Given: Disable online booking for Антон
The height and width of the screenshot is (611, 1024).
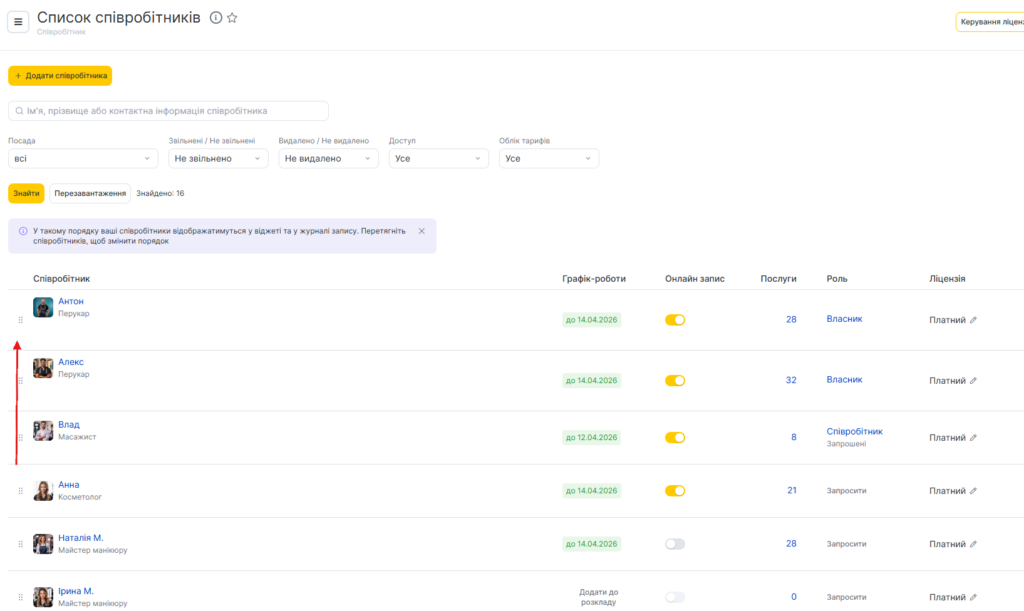Looking at the screenshot, I should coord(675,320).
